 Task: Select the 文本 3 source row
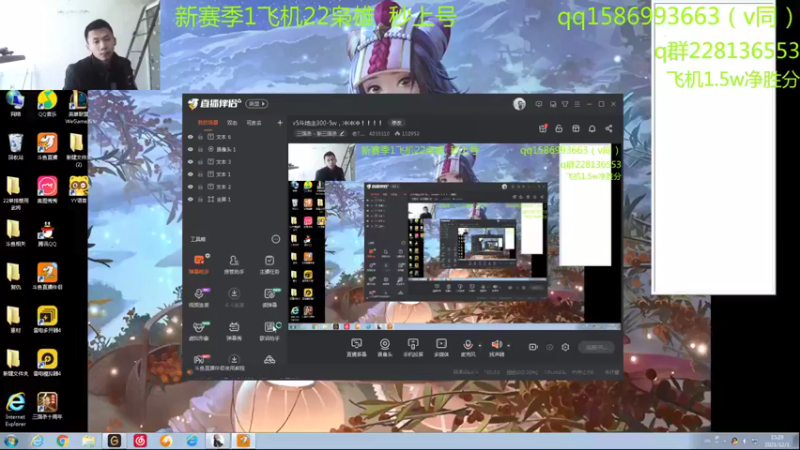[x=235, y=162]
